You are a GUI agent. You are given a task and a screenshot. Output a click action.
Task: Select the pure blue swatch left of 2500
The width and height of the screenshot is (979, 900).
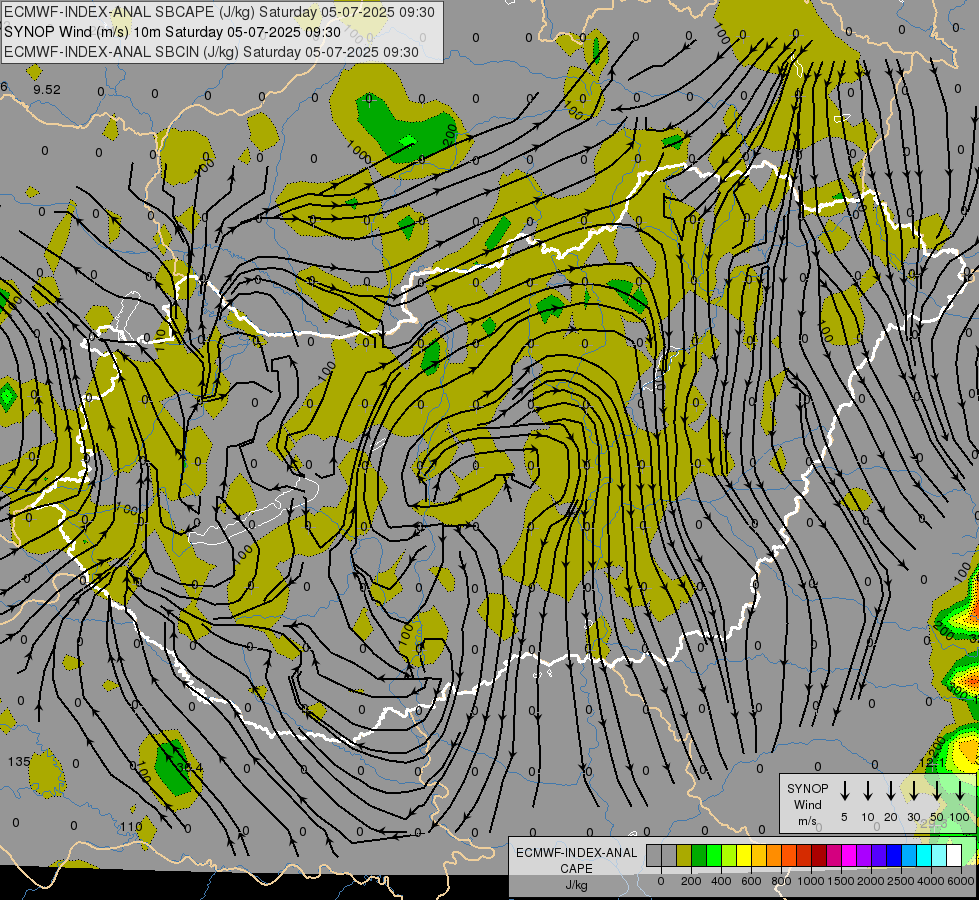pos(895,856)
